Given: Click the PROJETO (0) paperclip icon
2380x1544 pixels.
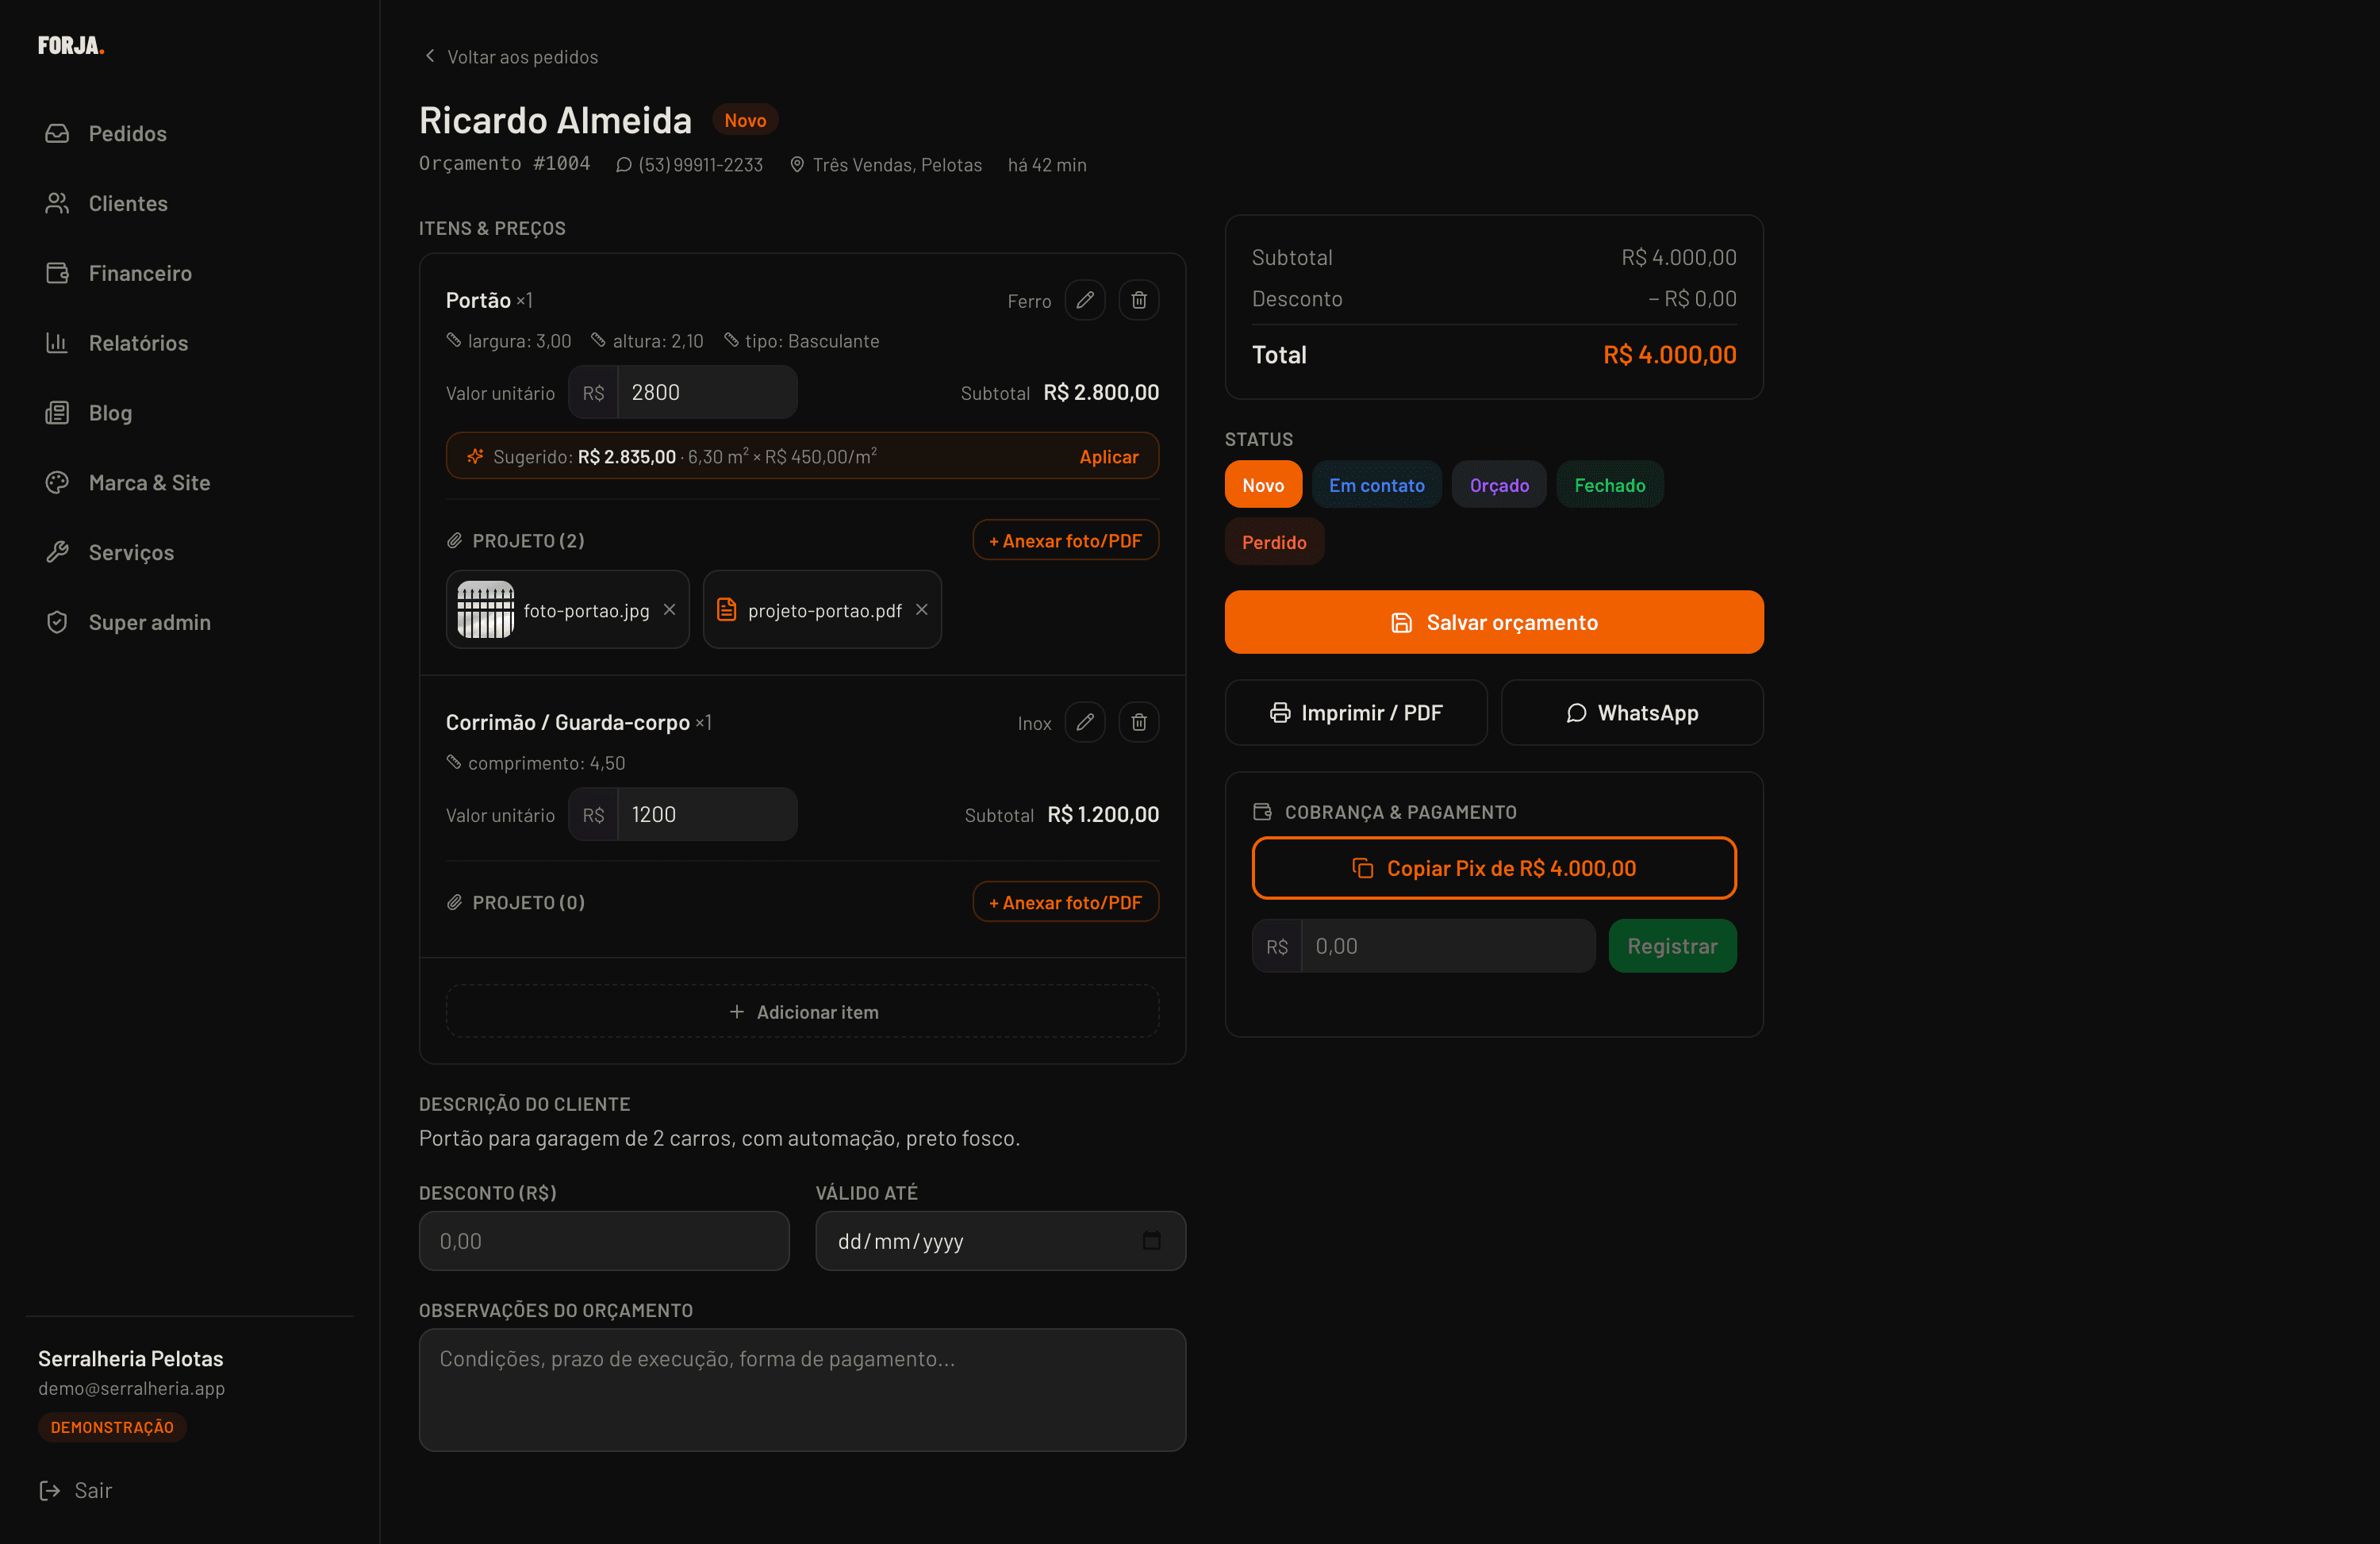Looking at the screenshot, I should click(x=455, y=903).
